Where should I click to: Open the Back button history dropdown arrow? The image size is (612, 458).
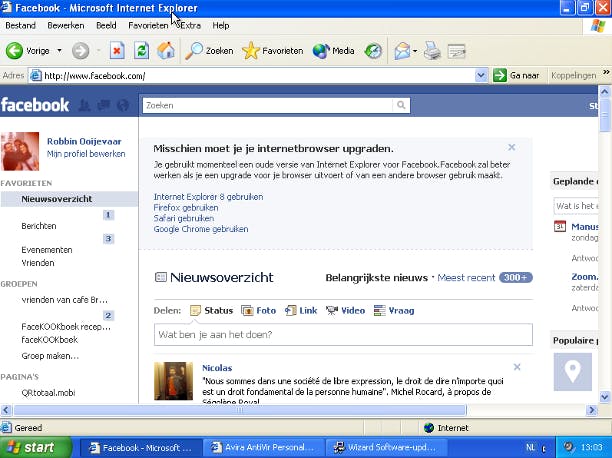pos(59,51)
